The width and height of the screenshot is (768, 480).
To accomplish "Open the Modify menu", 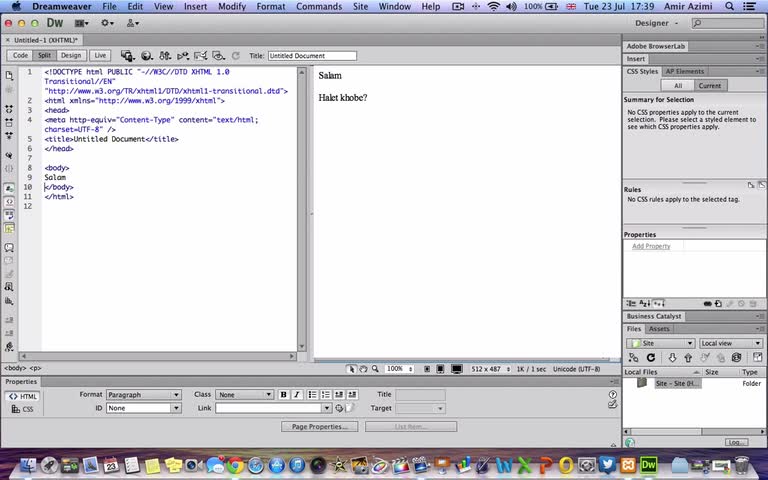I will [232, 6].
